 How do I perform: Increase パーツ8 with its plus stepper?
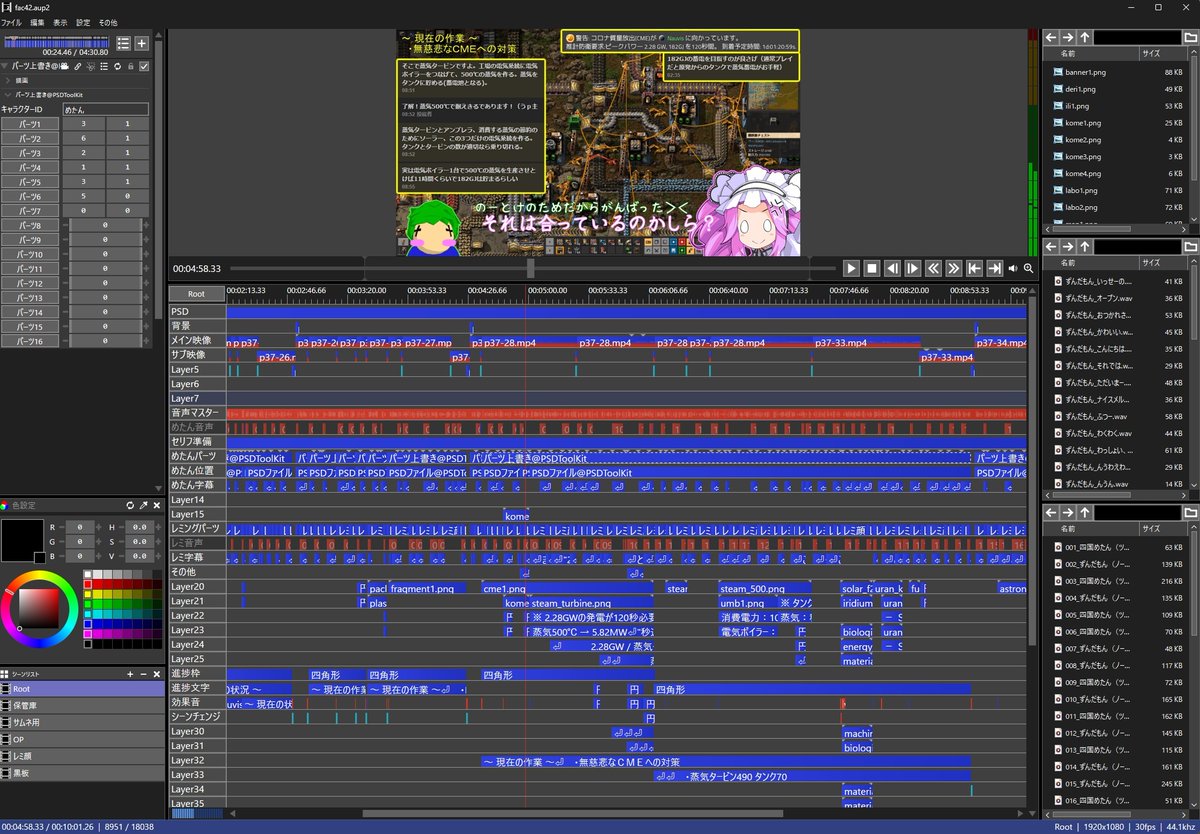pos(145,226)
